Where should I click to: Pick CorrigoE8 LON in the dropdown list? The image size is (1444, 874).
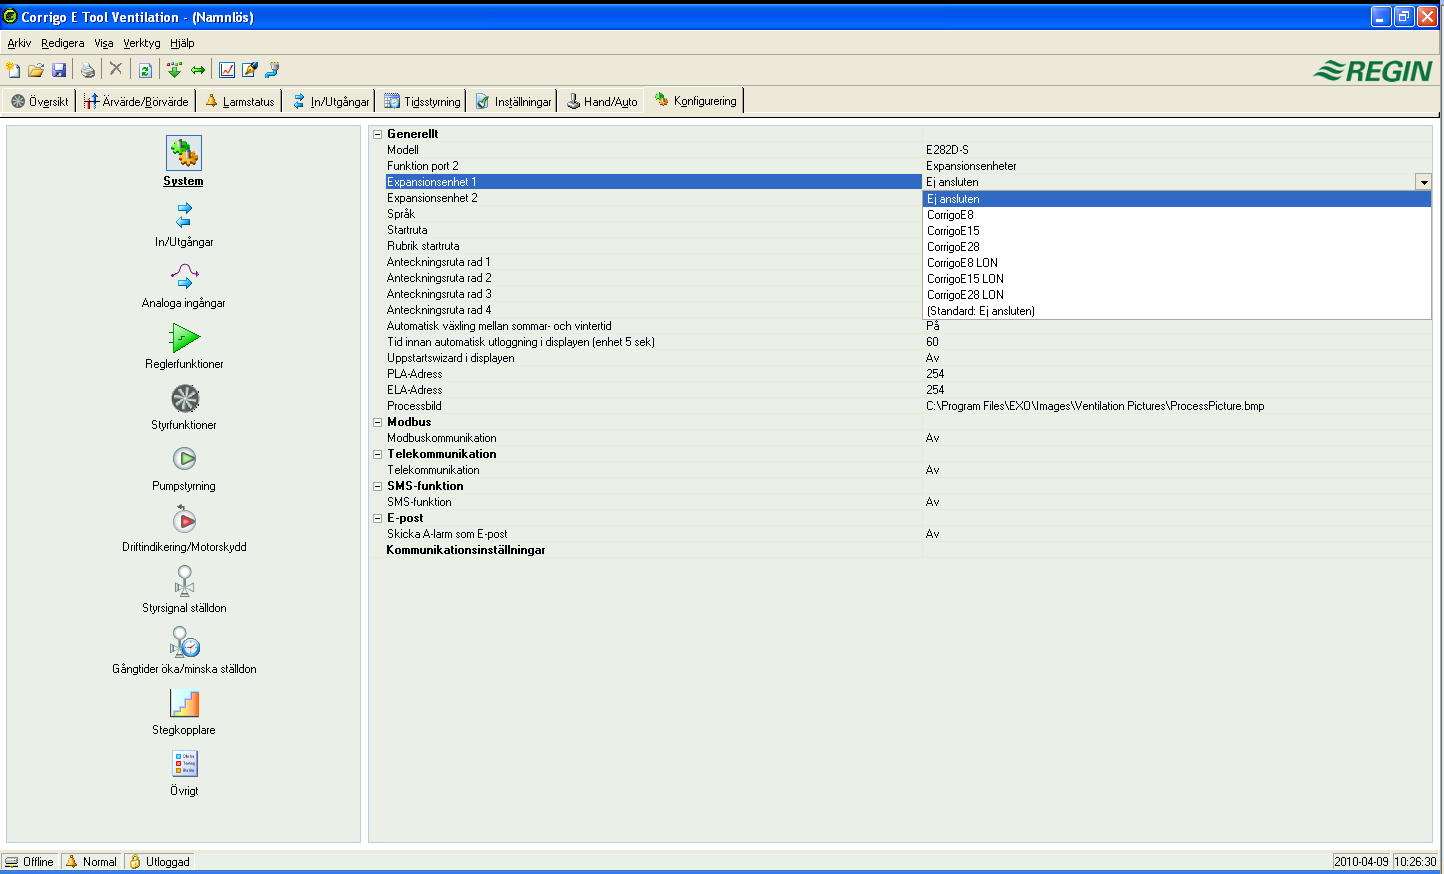tap(1176, 263)
